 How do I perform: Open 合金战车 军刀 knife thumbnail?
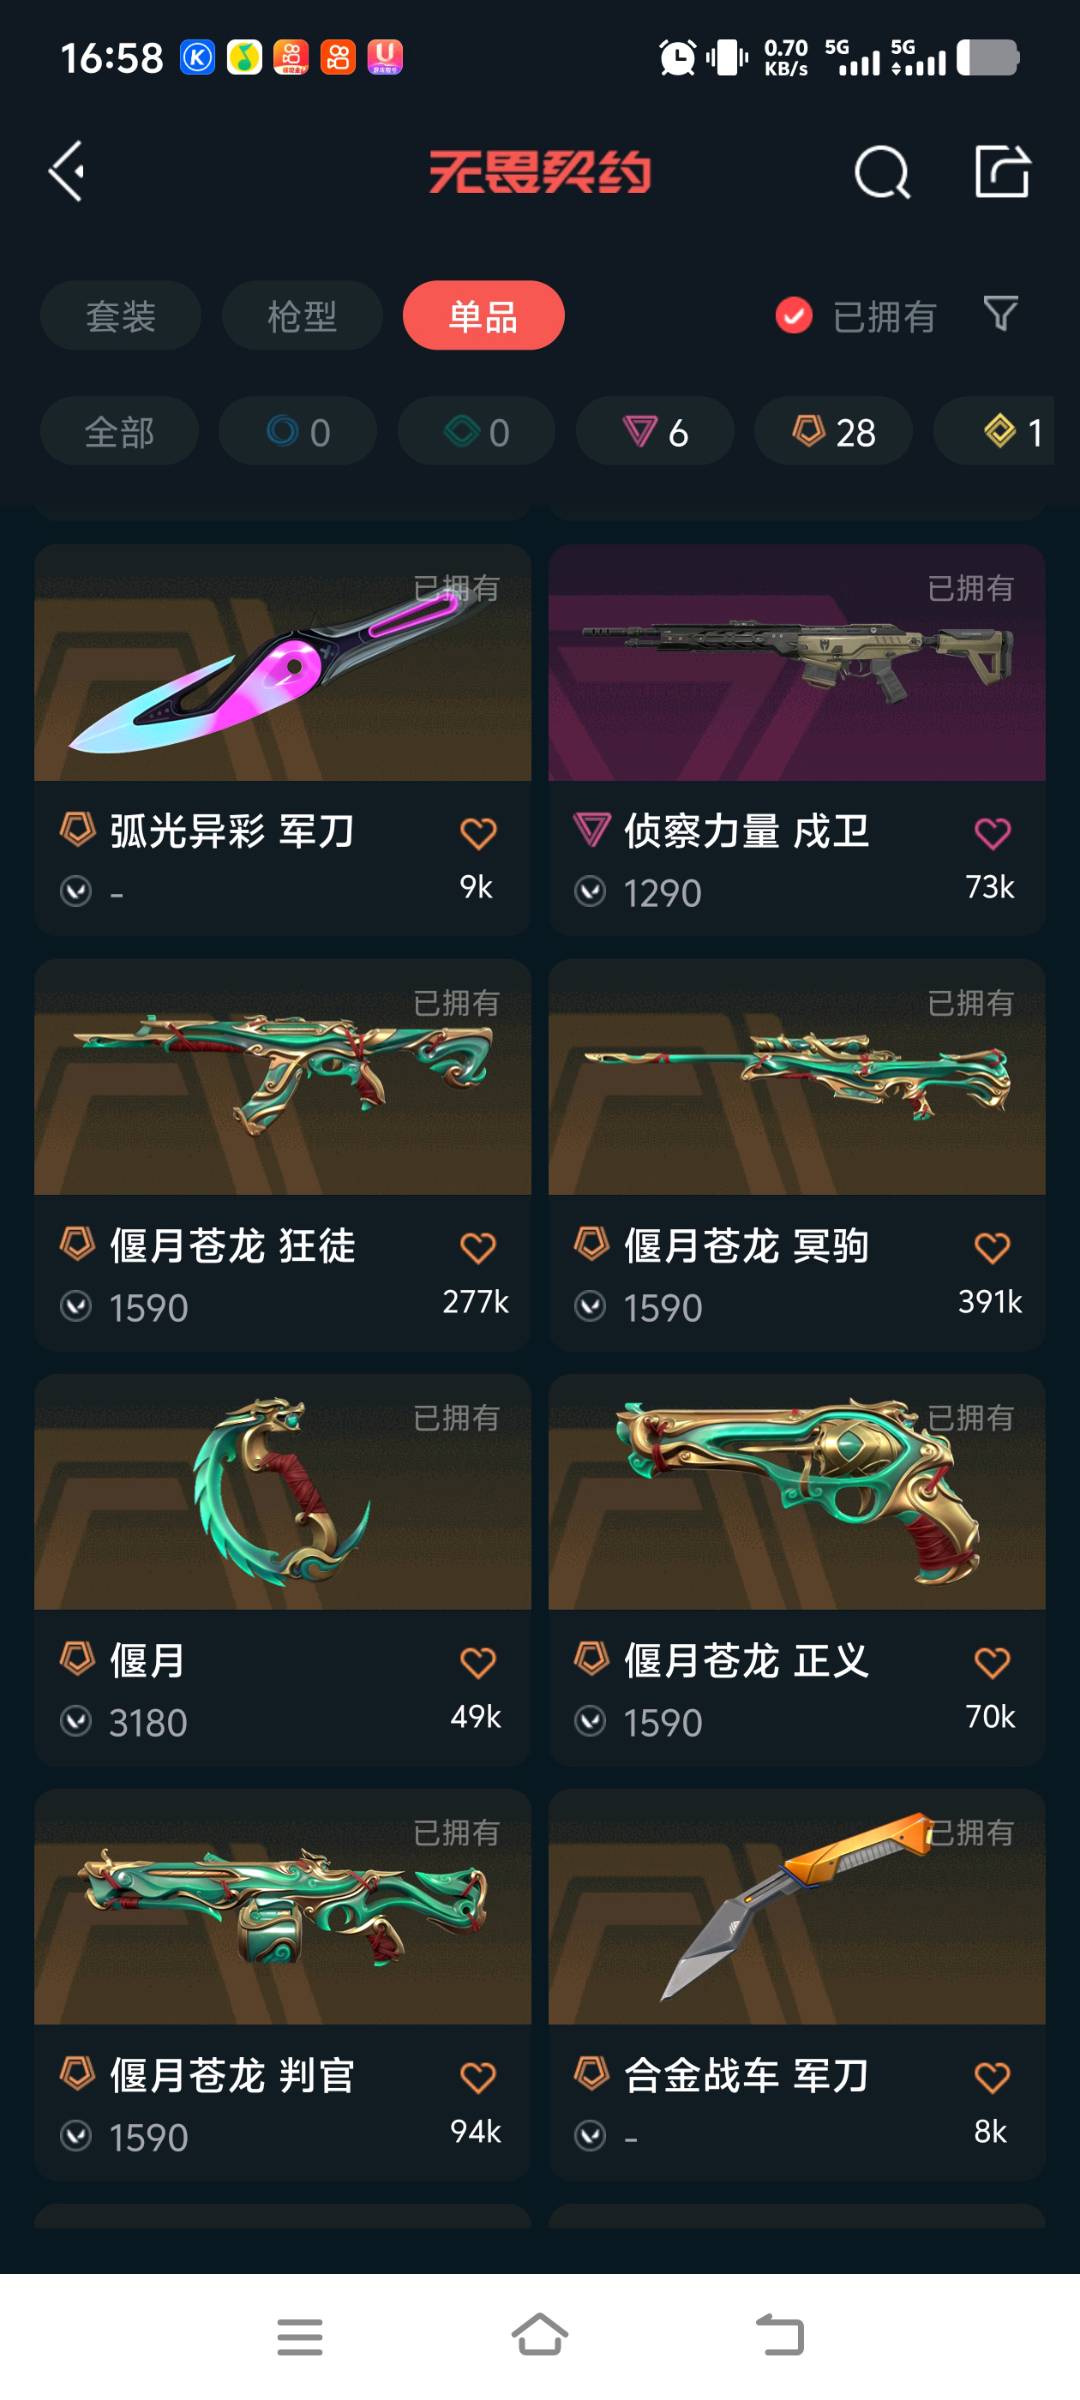pyautogui.click(x=797, y=1907)
